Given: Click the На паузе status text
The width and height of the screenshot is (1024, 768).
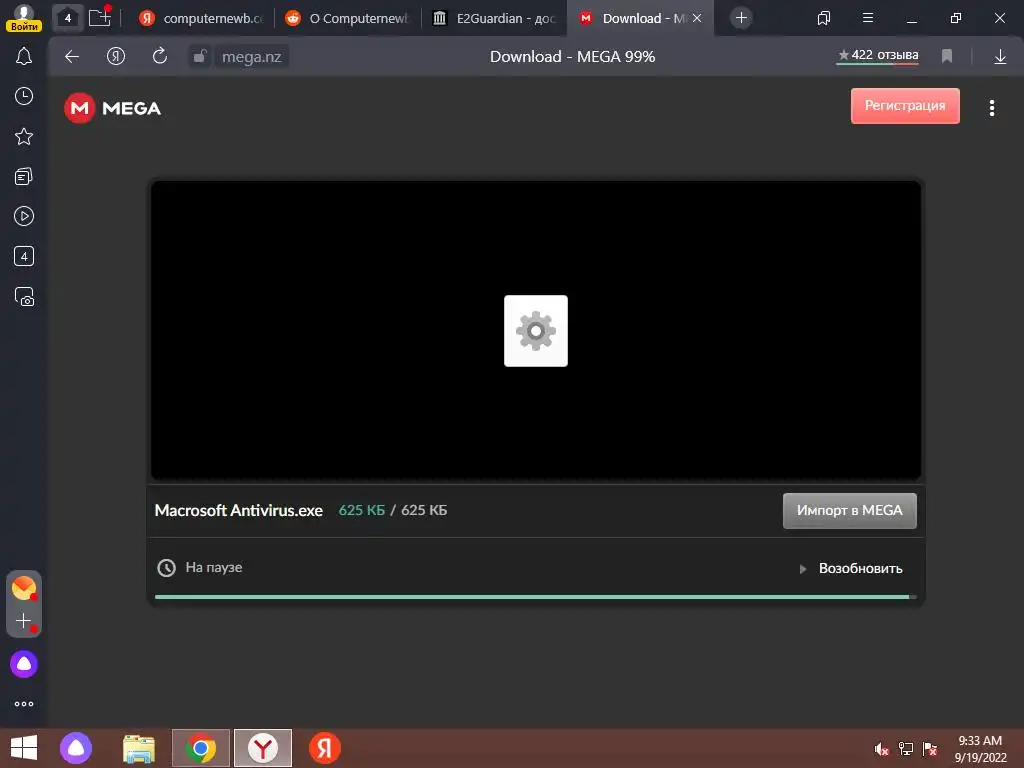Looking at the screenshot, I should pos(214,568).
